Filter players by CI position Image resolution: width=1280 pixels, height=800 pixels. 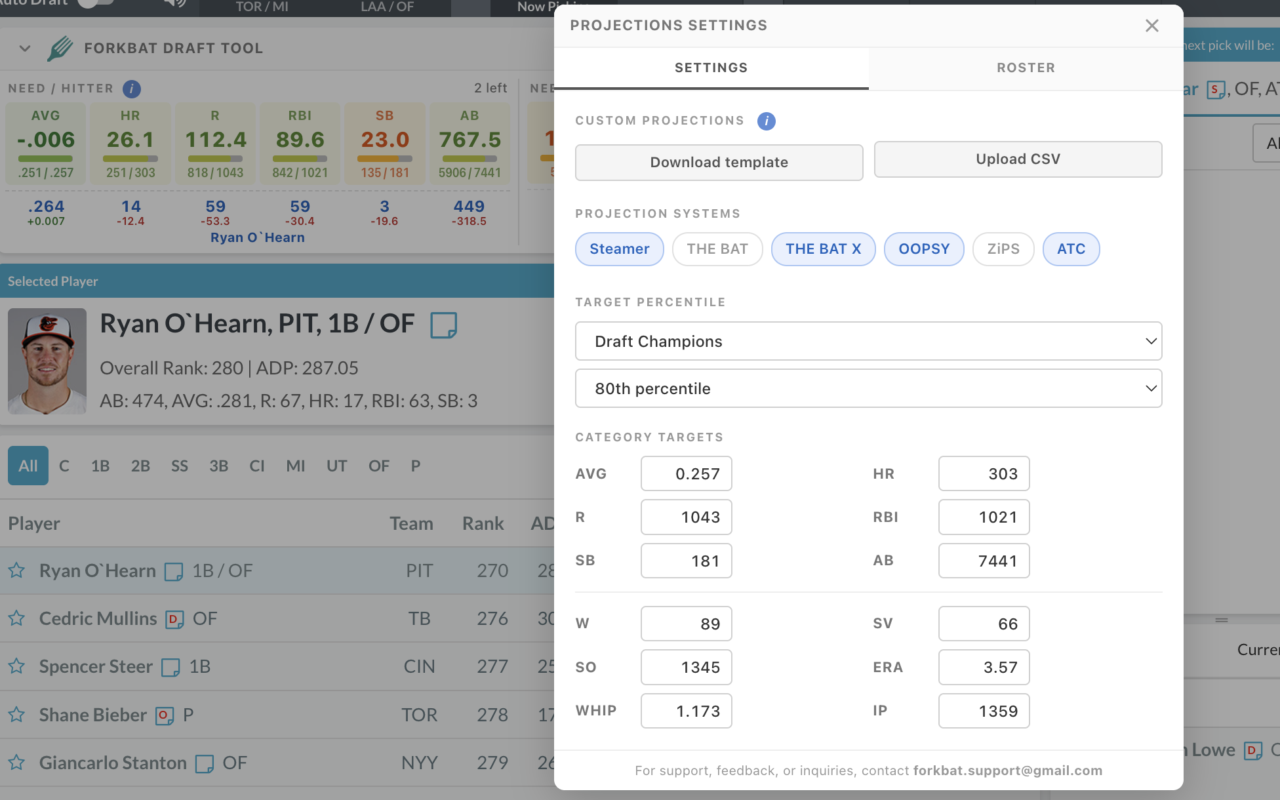tap(257, 466)
